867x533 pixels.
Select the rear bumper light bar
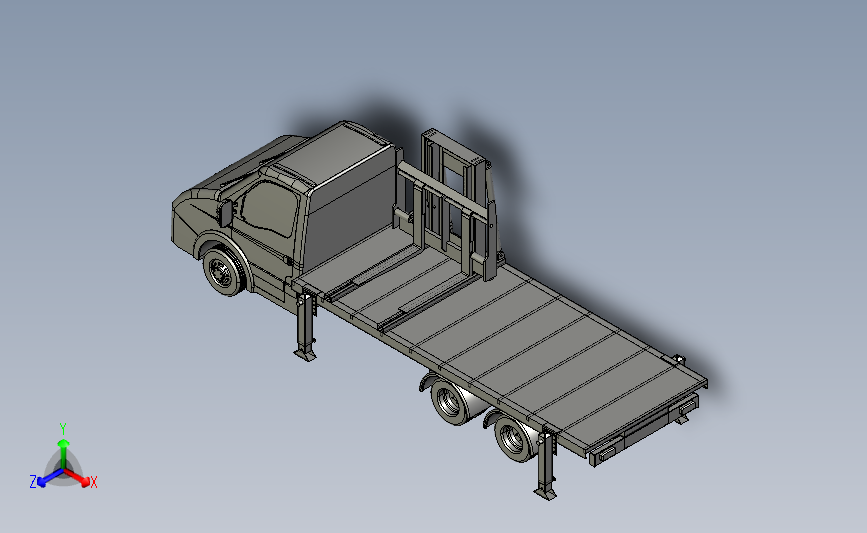644,429
